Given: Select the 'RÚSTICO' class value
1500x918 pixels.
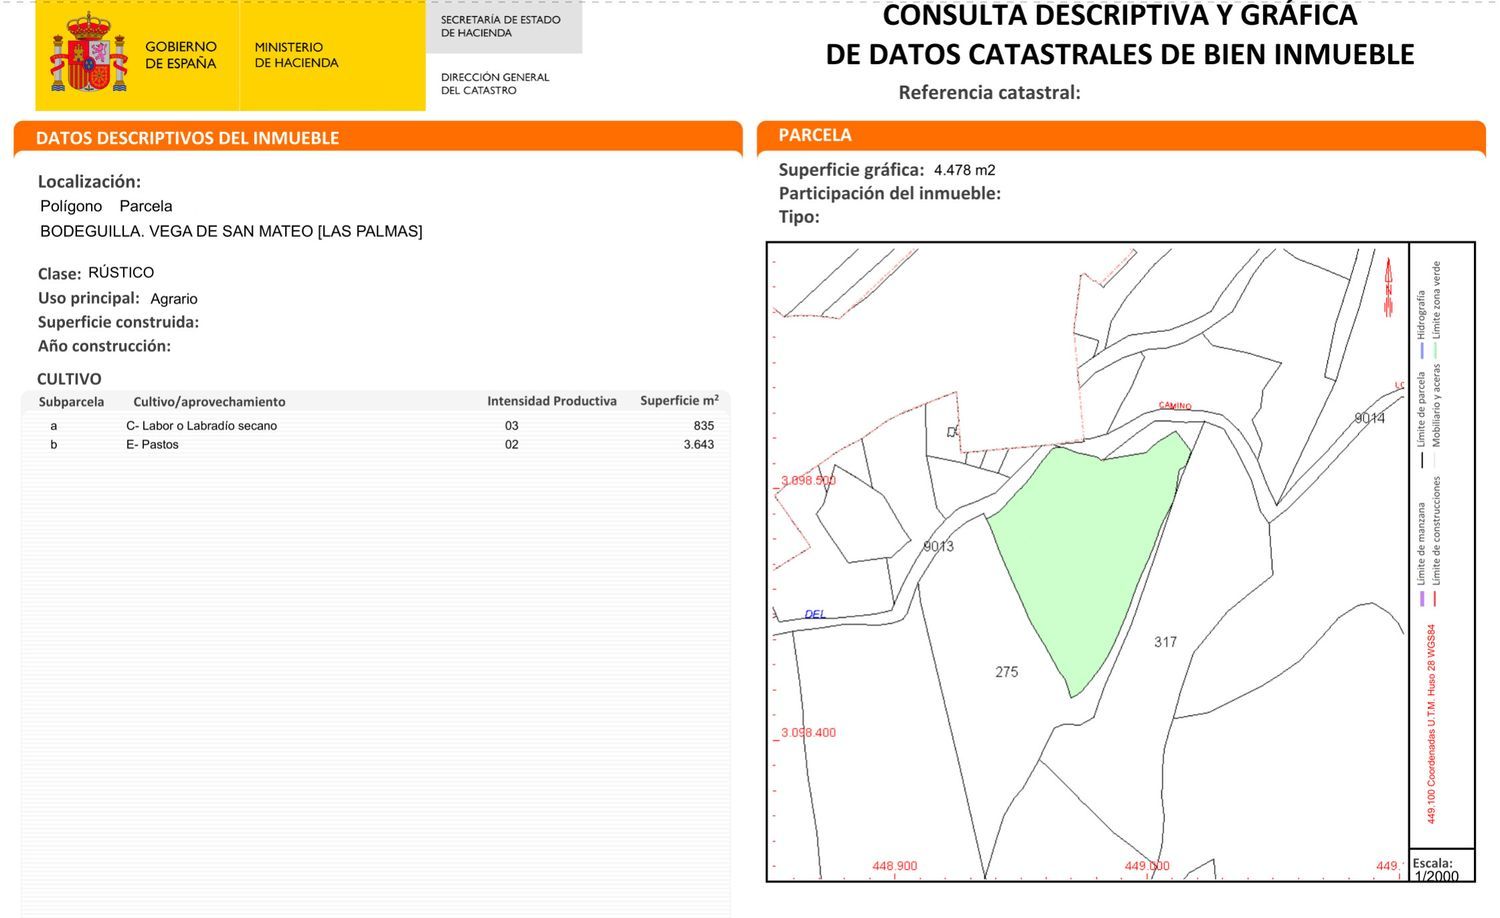Looking at the screenshot, I should 121,272.
